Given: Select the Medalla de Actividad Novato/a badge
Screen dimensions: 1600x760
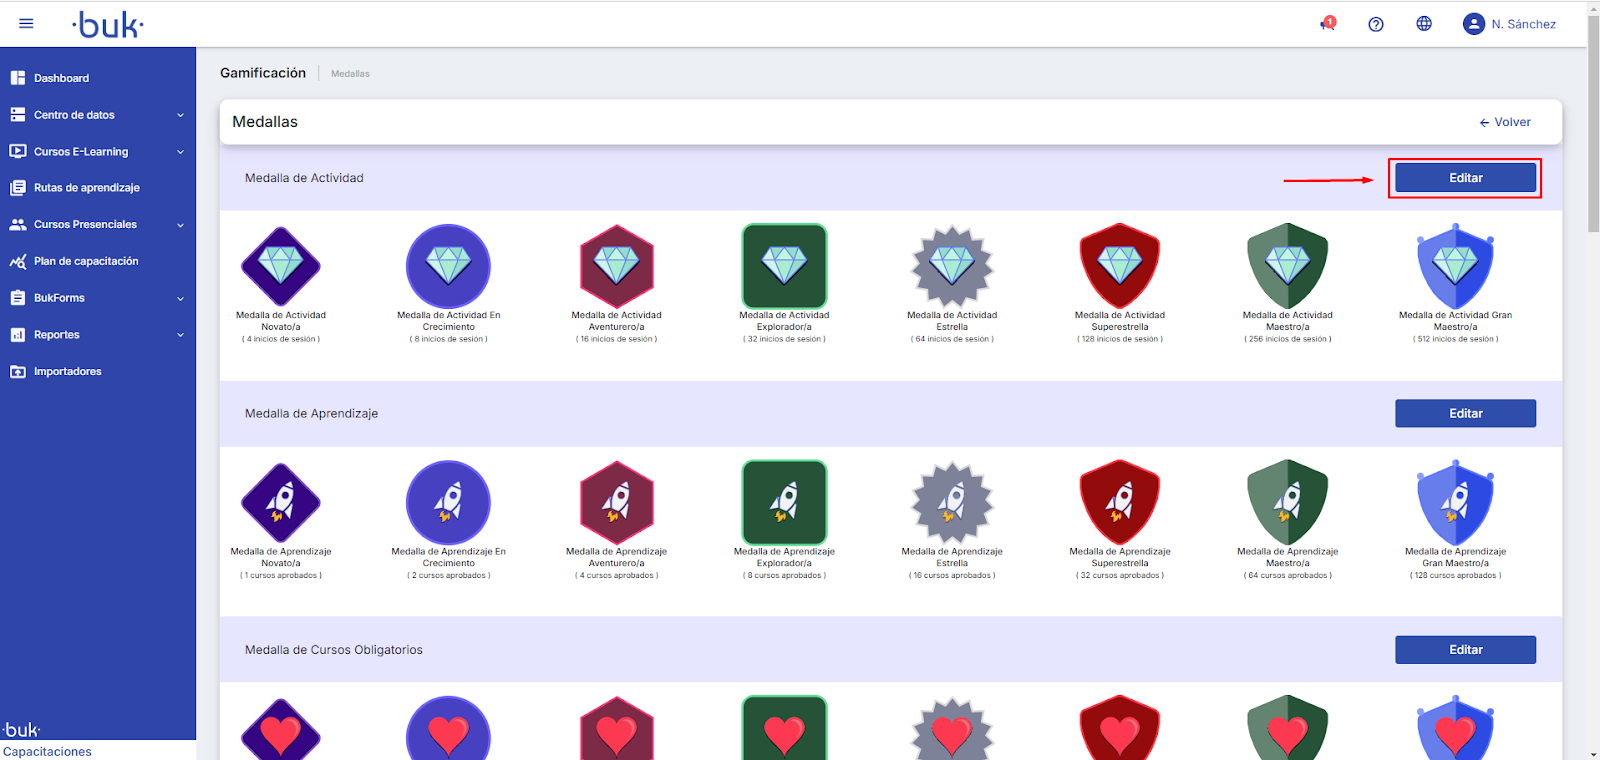Looking at the screenshot, I should pos(281,266).
